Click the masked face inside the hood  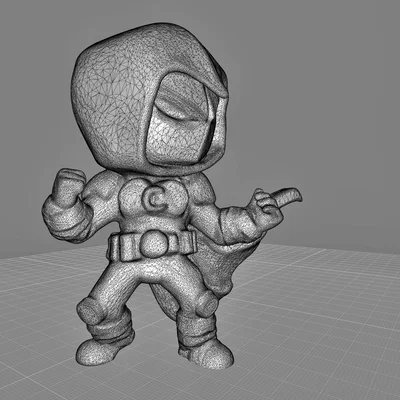click(x=180, y=123)
